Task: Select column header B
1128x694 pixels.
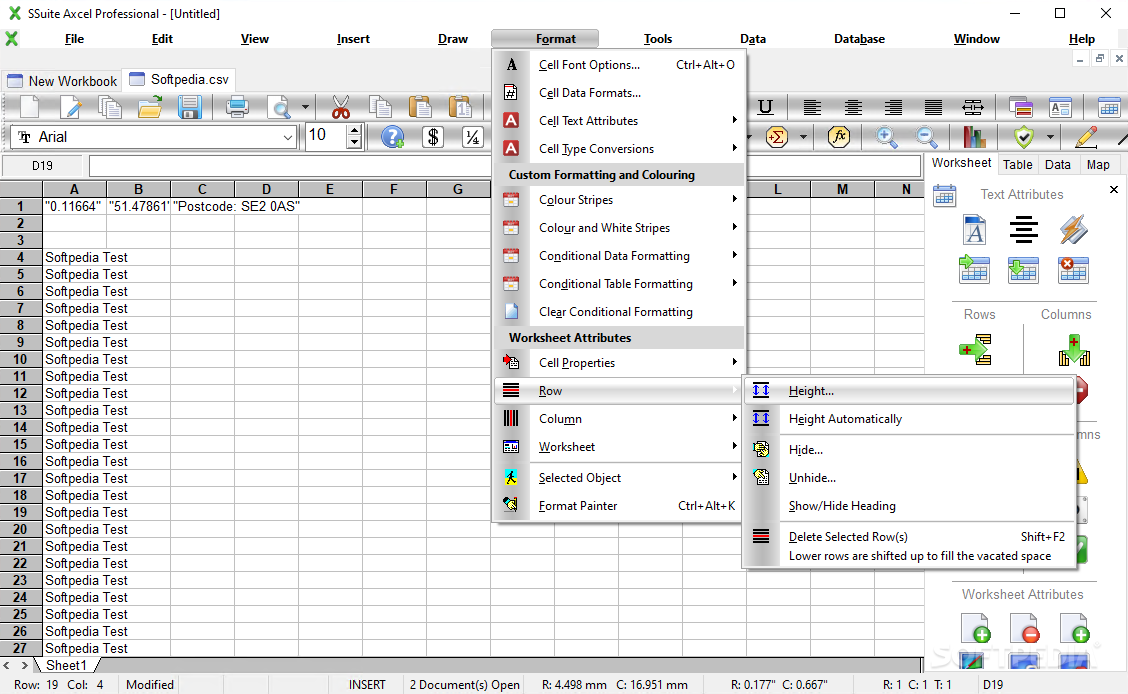Action: pos(138,189)
